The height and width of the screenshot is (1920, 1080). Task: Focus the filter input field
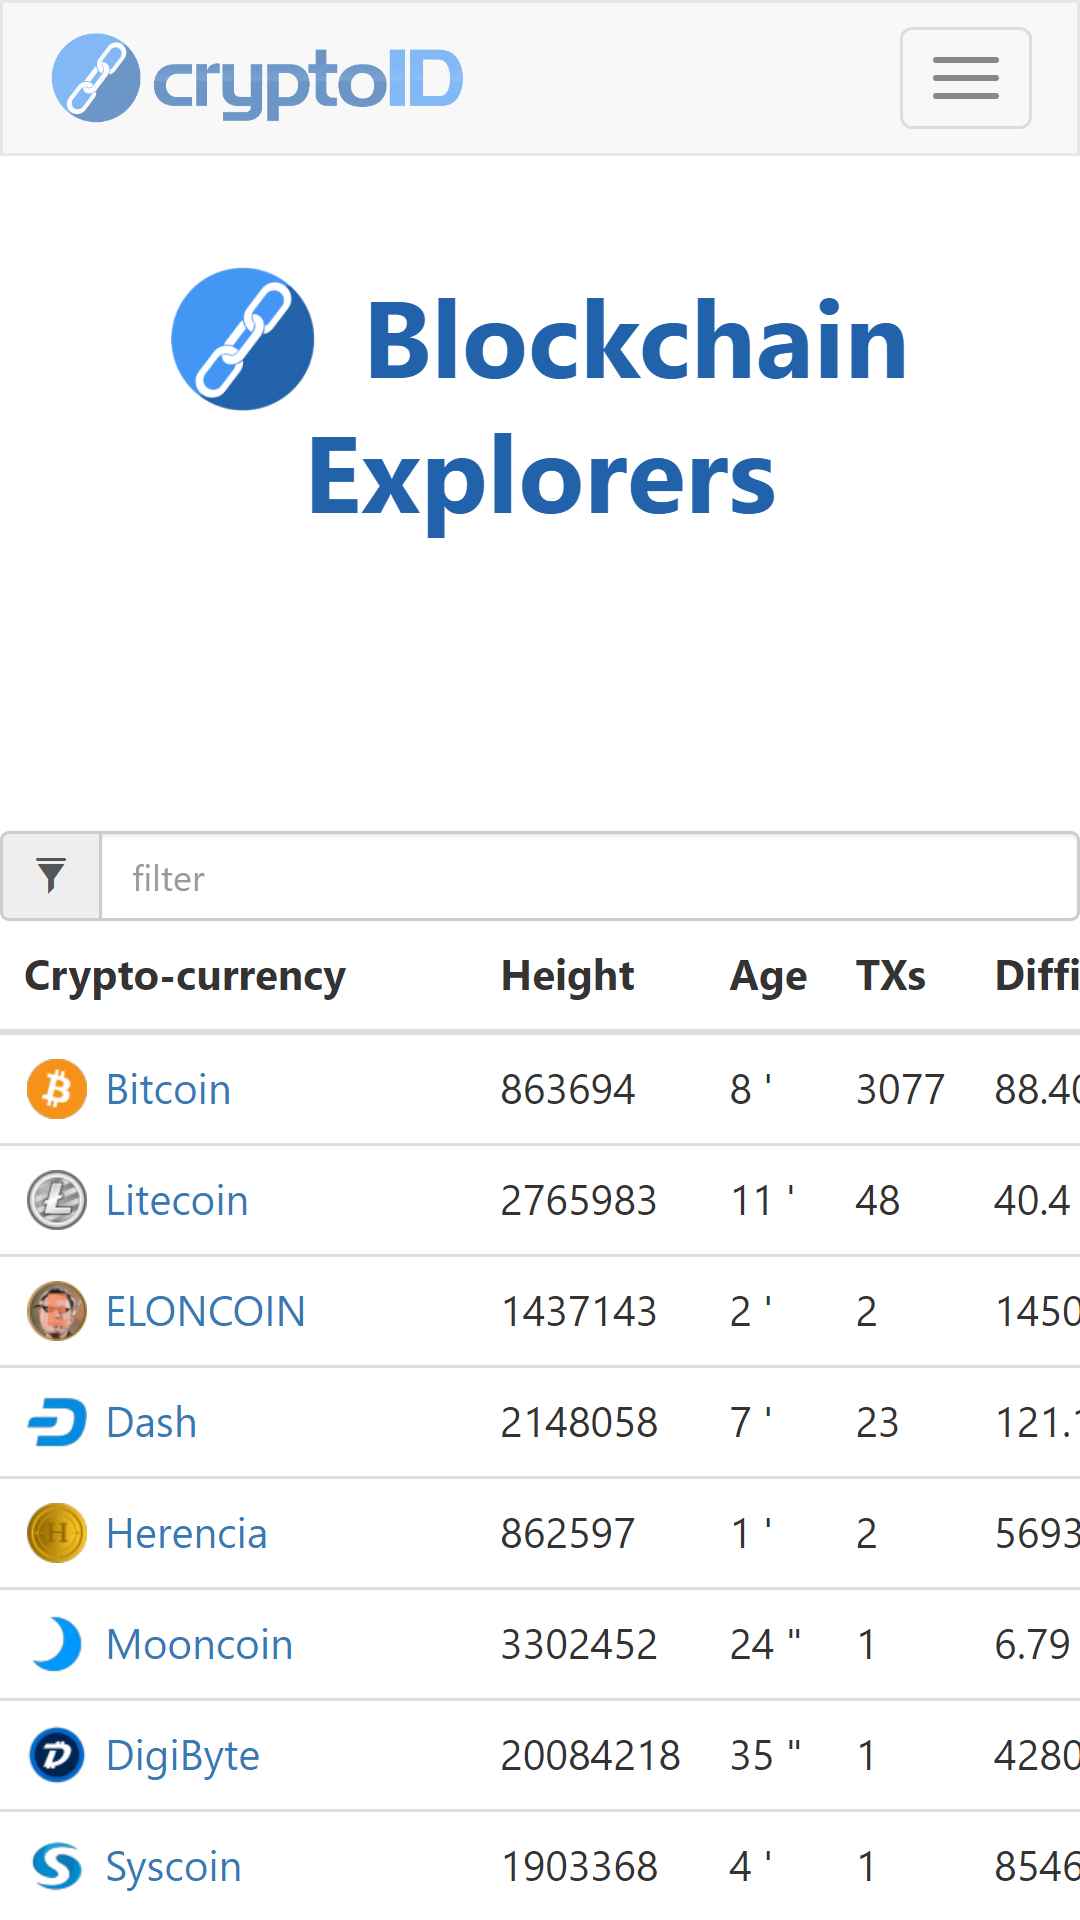(x=589, y=876)
